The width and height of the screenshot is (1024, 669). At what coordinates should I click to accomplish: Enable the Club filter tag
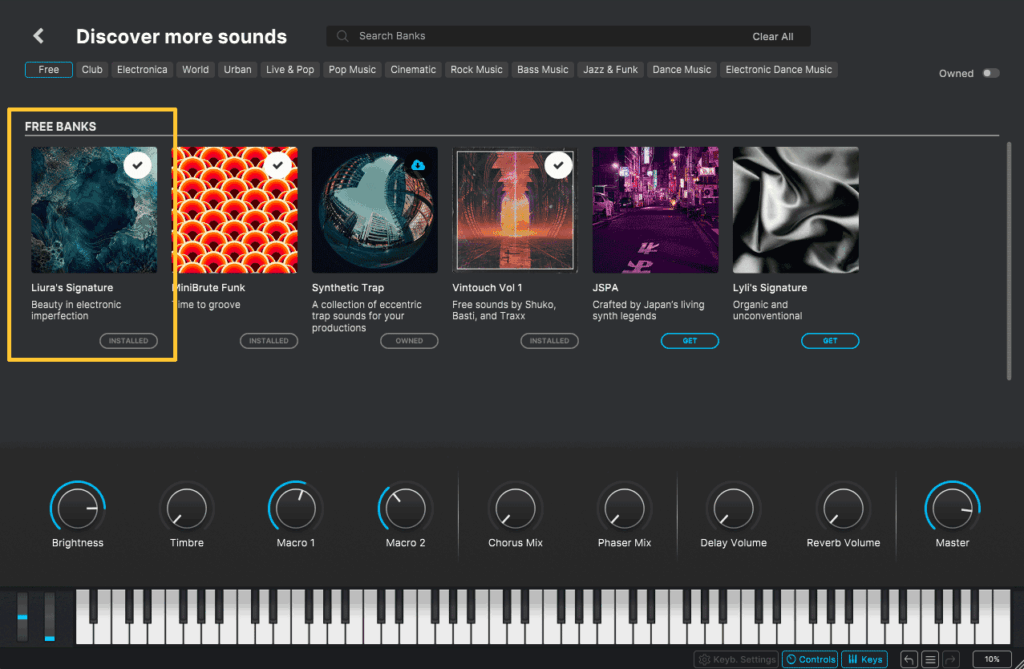coord(92,69)
